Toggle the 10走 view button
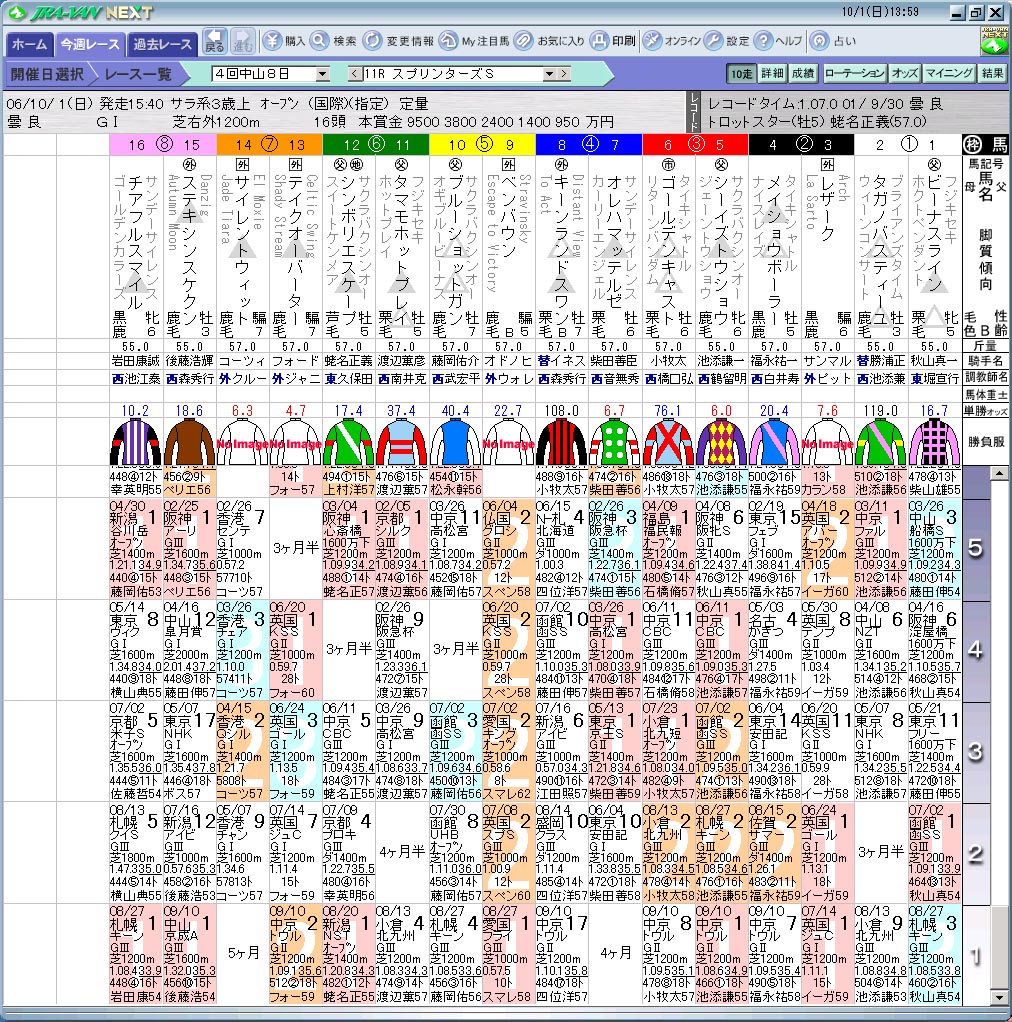Image resolution: width=1012 pixels, height=1022 pixels. point(741,73)
